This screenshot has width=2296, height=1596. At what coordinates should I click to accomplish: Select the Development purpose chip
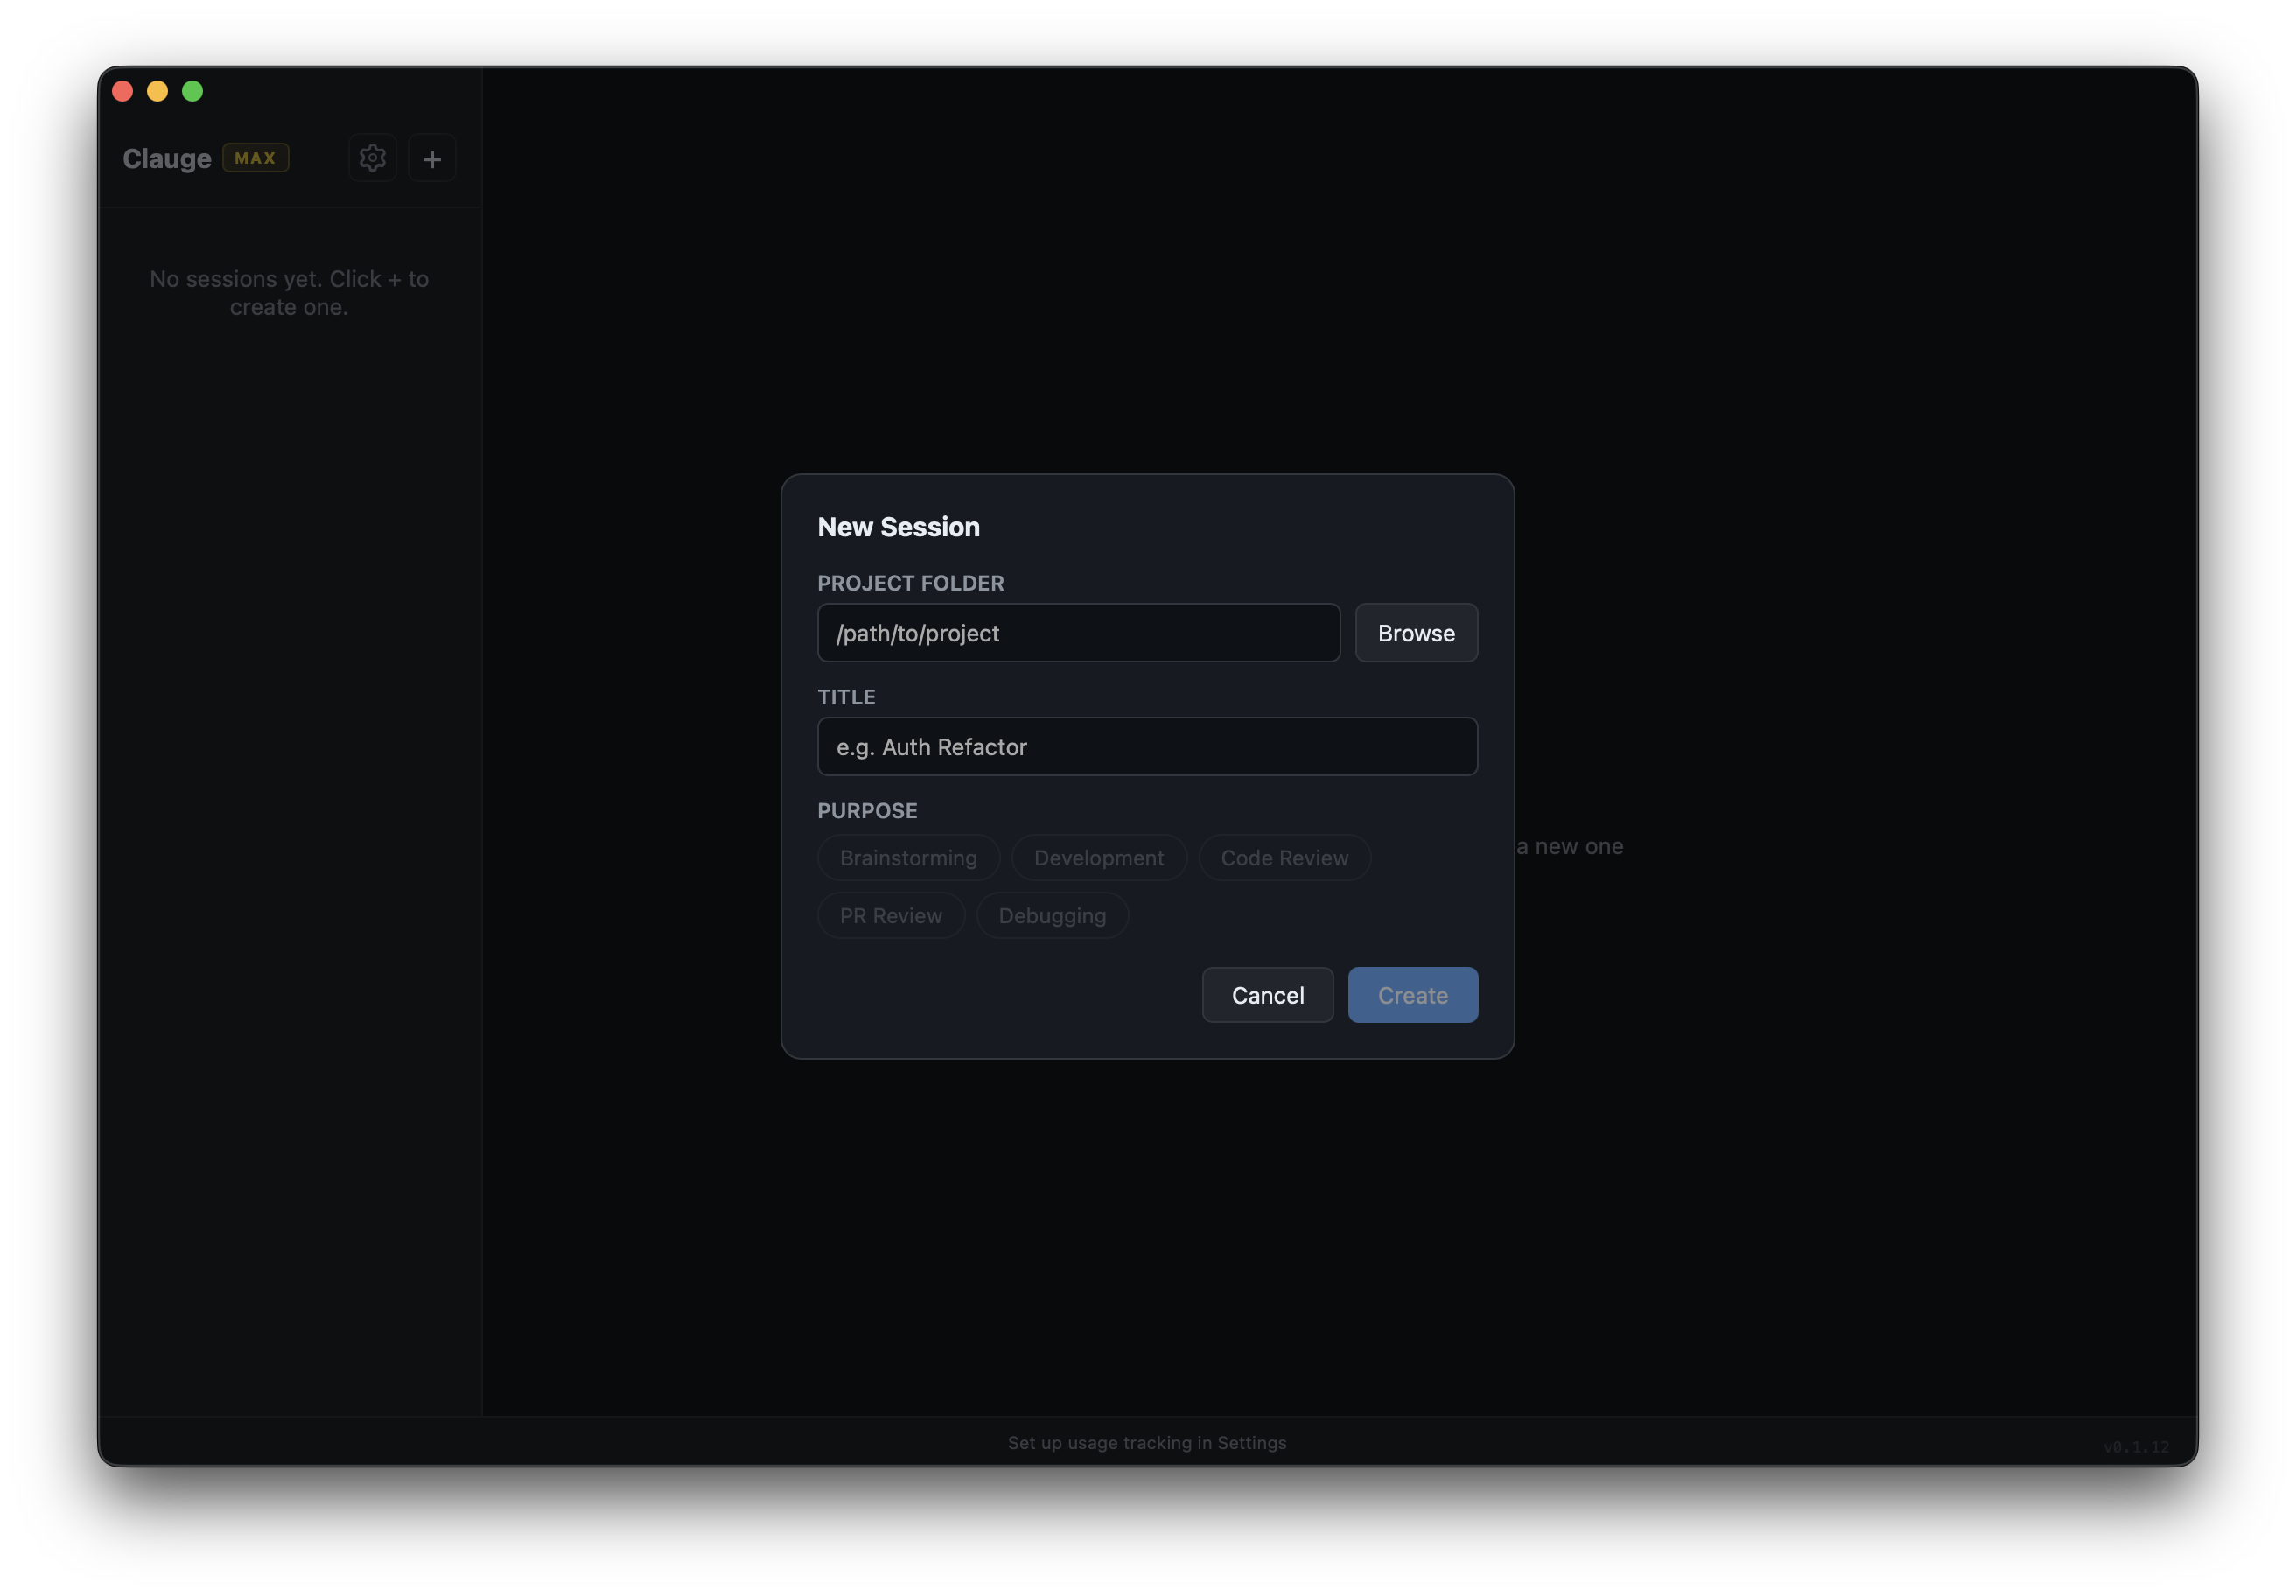[x=1098, y=857]
